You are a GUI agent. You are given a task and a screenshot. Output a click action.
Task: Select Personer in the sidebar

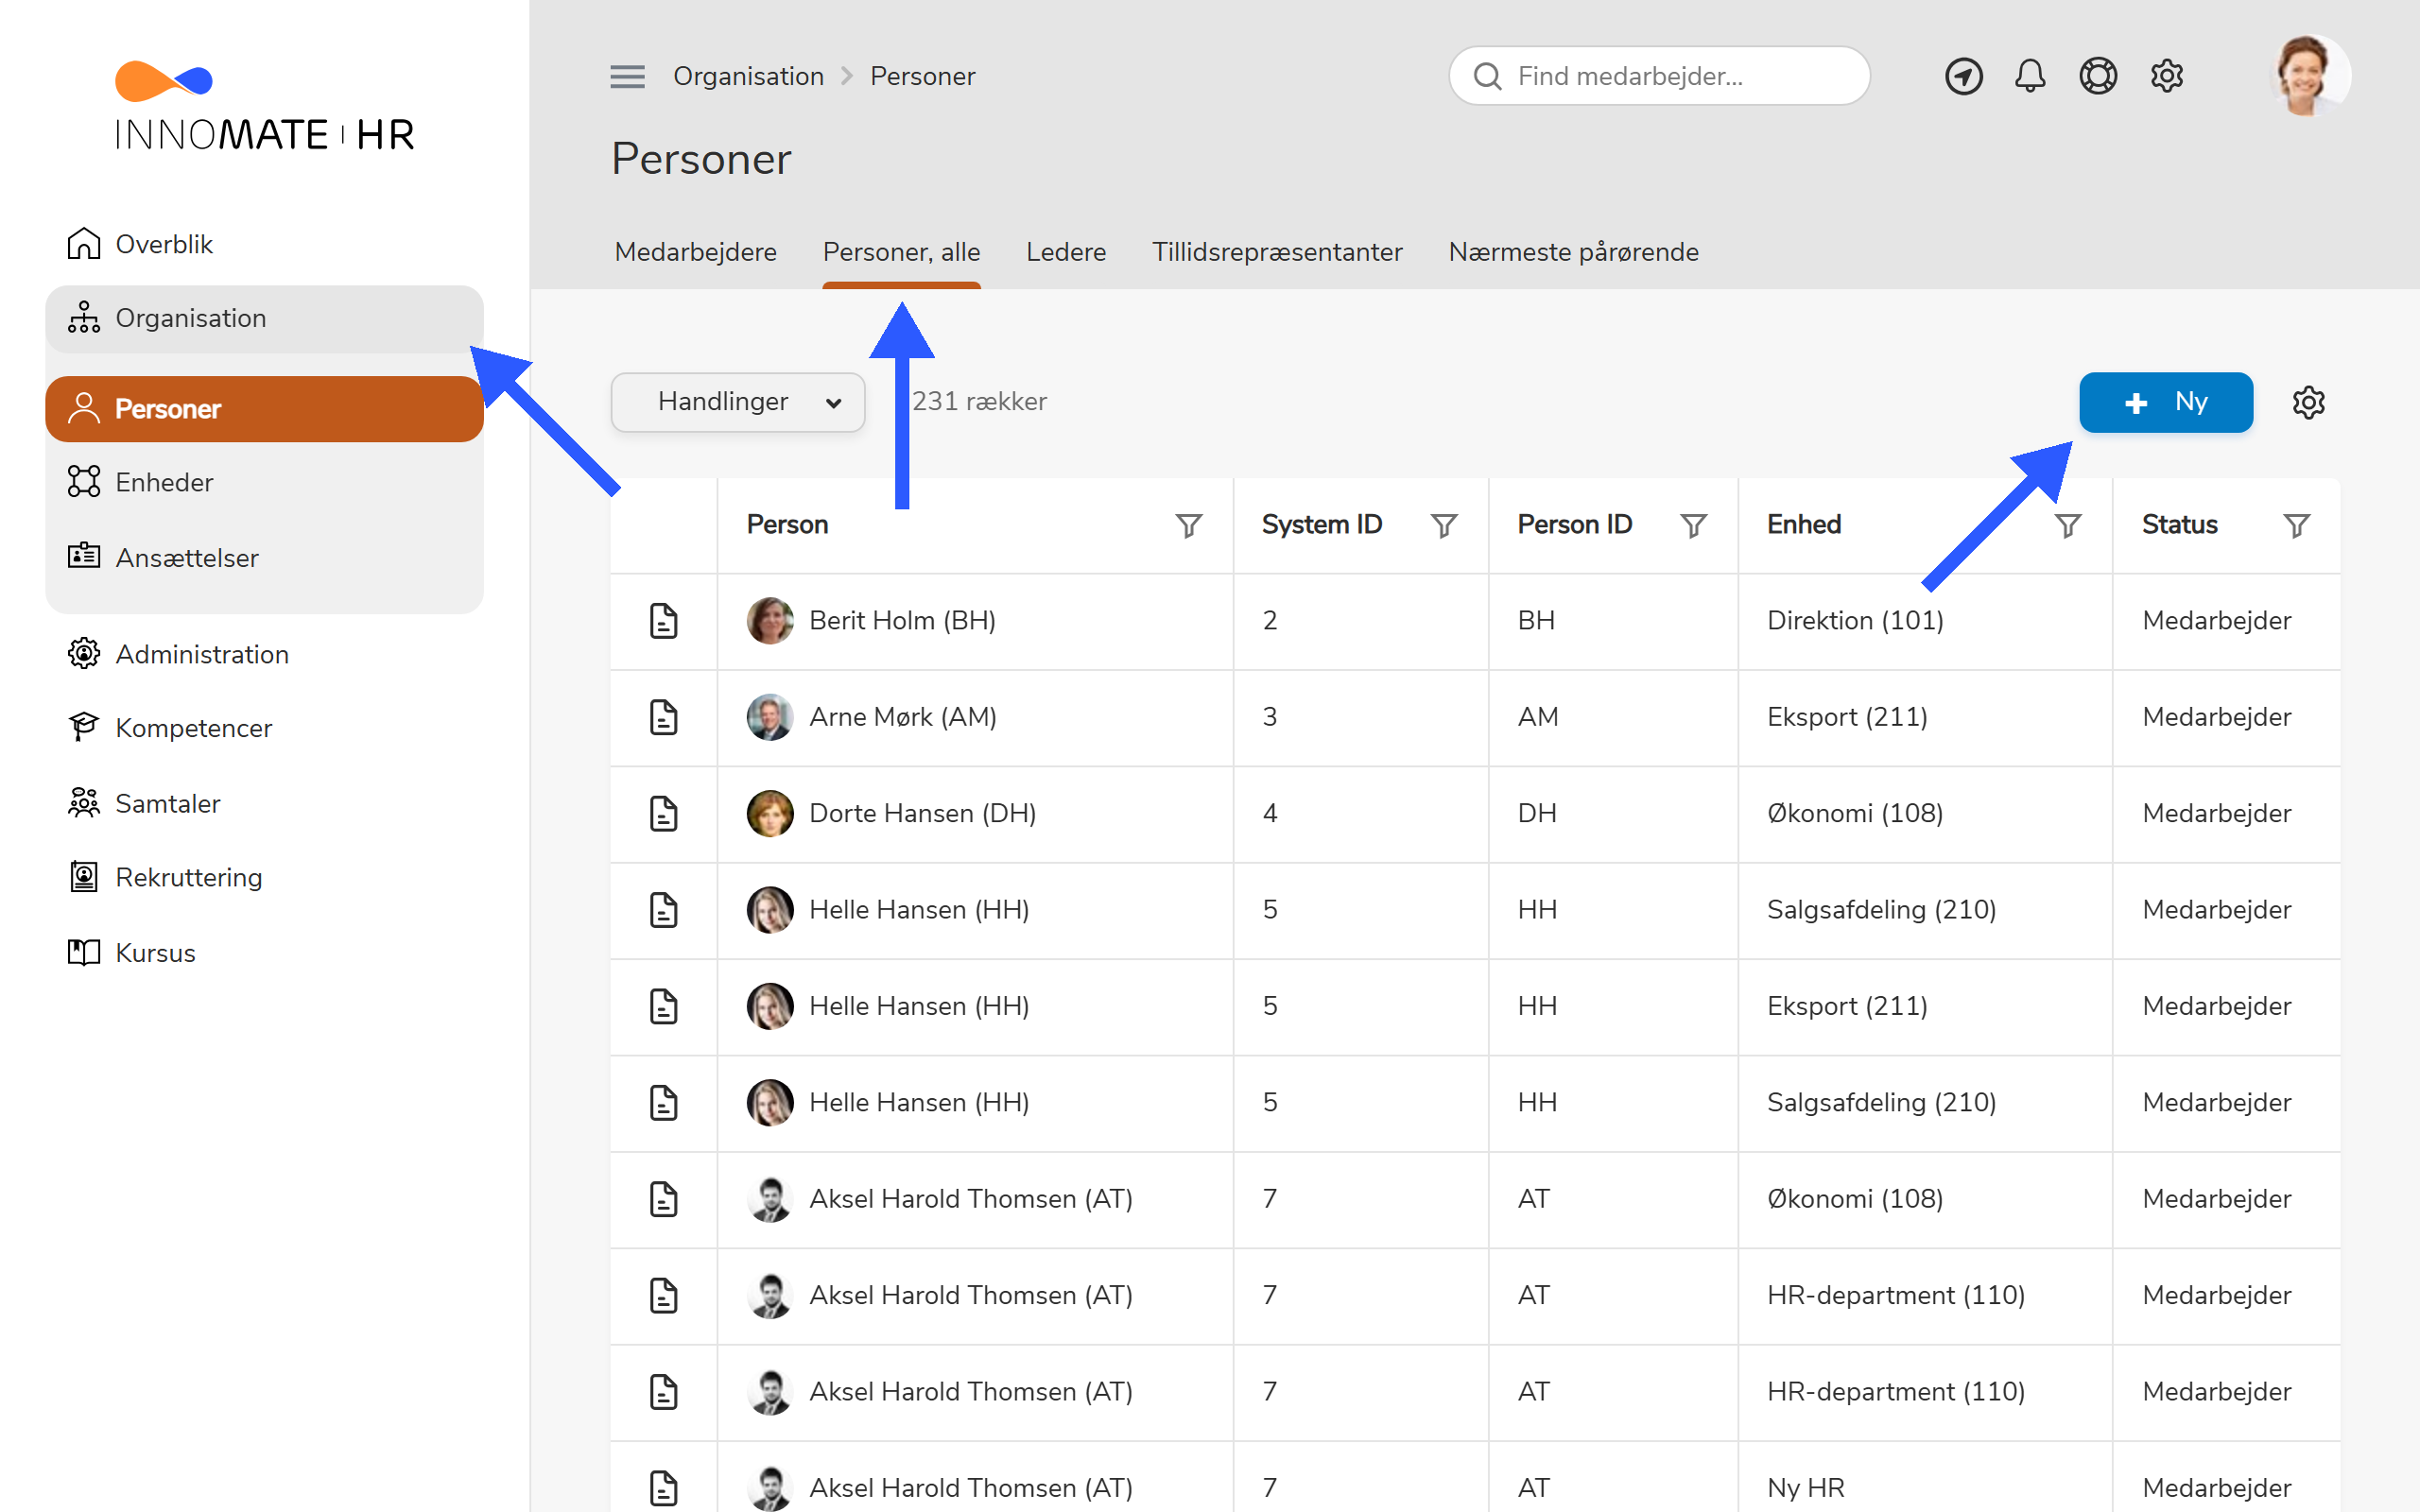264,409
